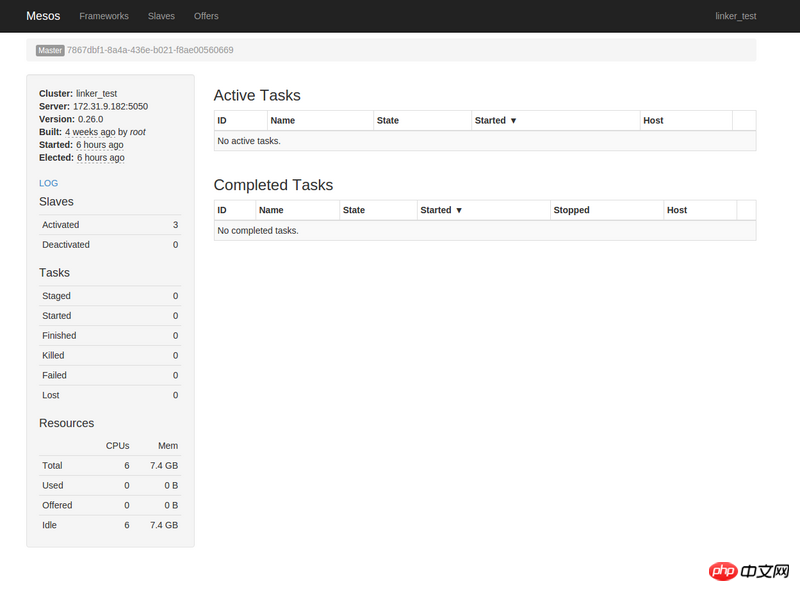Click the Built time "4 weeks ago"

[x=90, y=132]
